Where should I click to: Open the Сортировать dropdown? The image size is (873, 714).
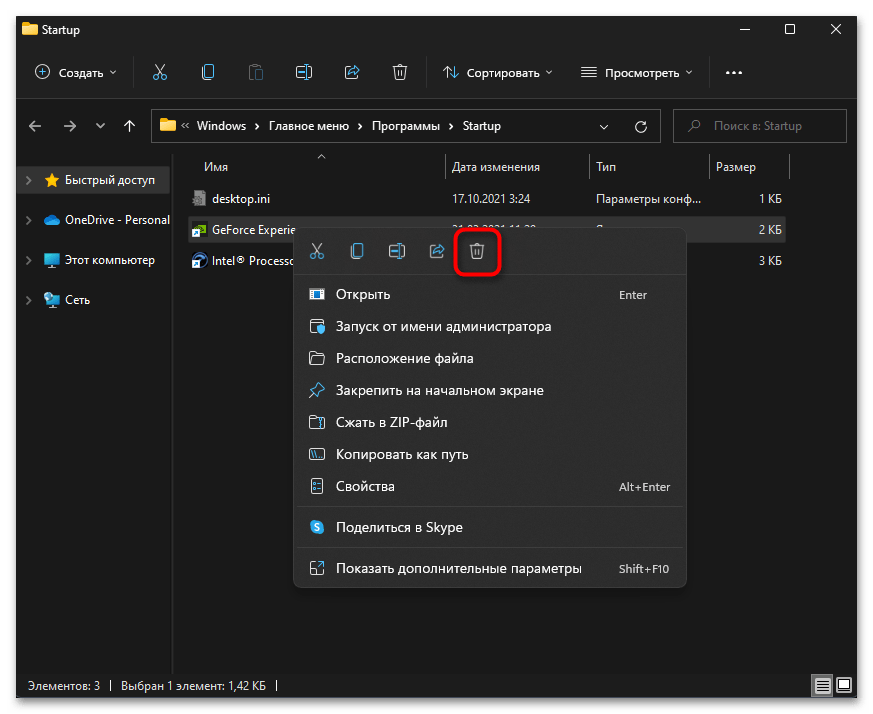(x=497, y=73)
